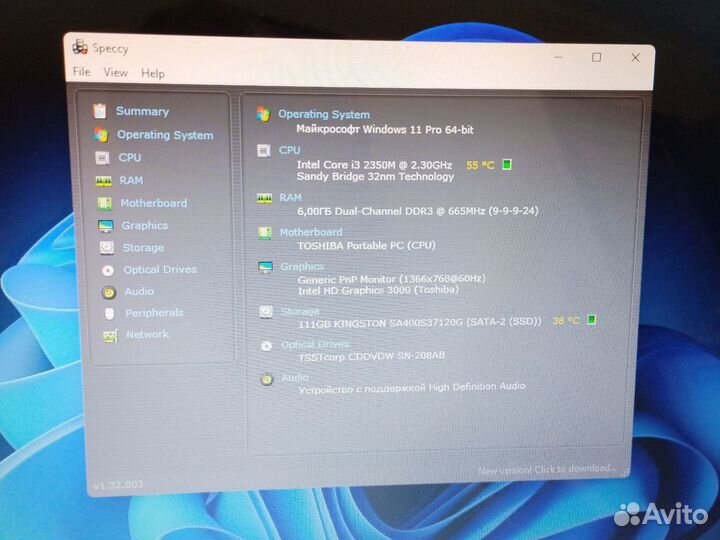Click the 6,00ГБ Dual-Channel DDR3 text
Viewport: 720px width, 540px height.
point(418,211)
